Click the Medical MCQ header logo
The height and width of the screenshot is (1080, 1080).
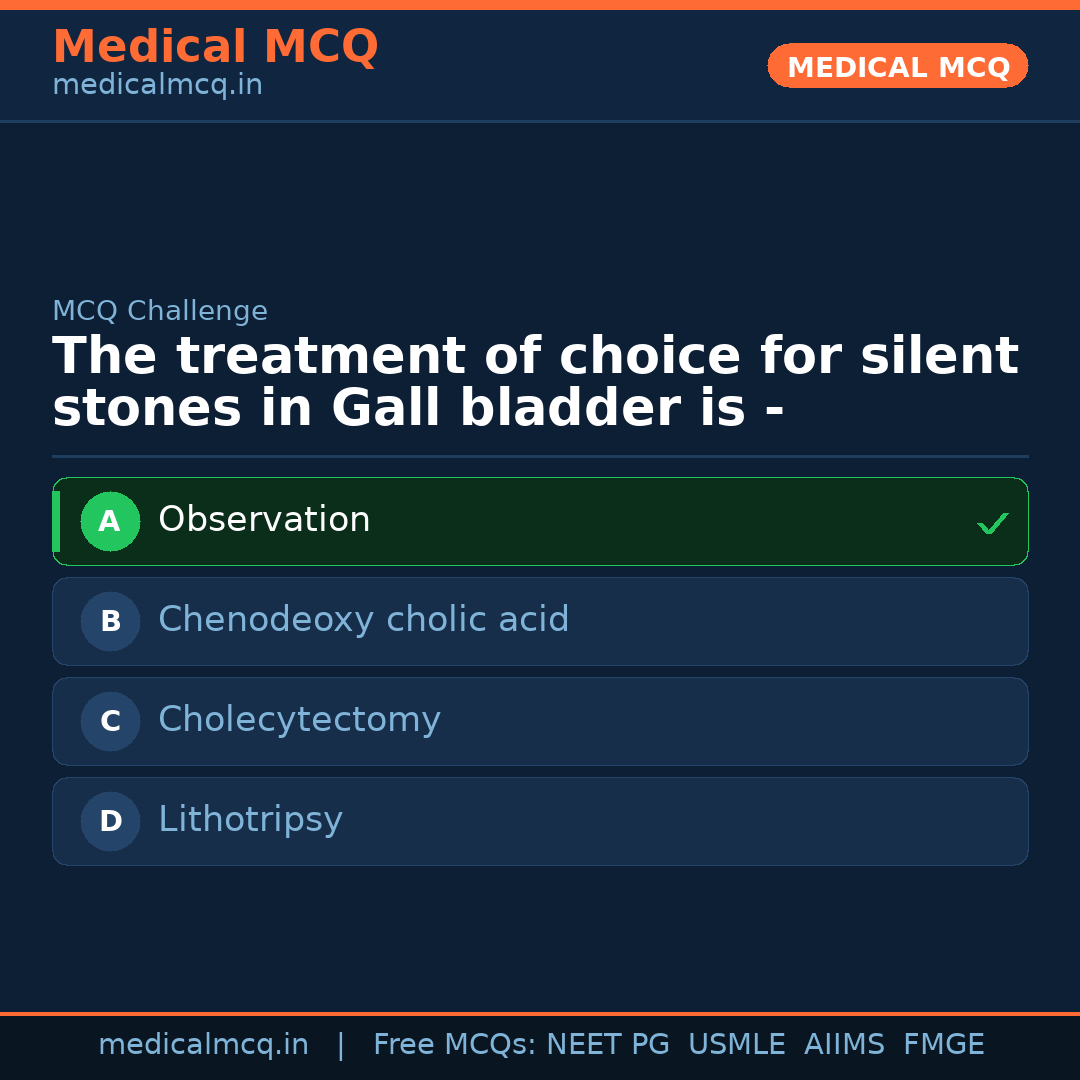[x=215, y=46]
